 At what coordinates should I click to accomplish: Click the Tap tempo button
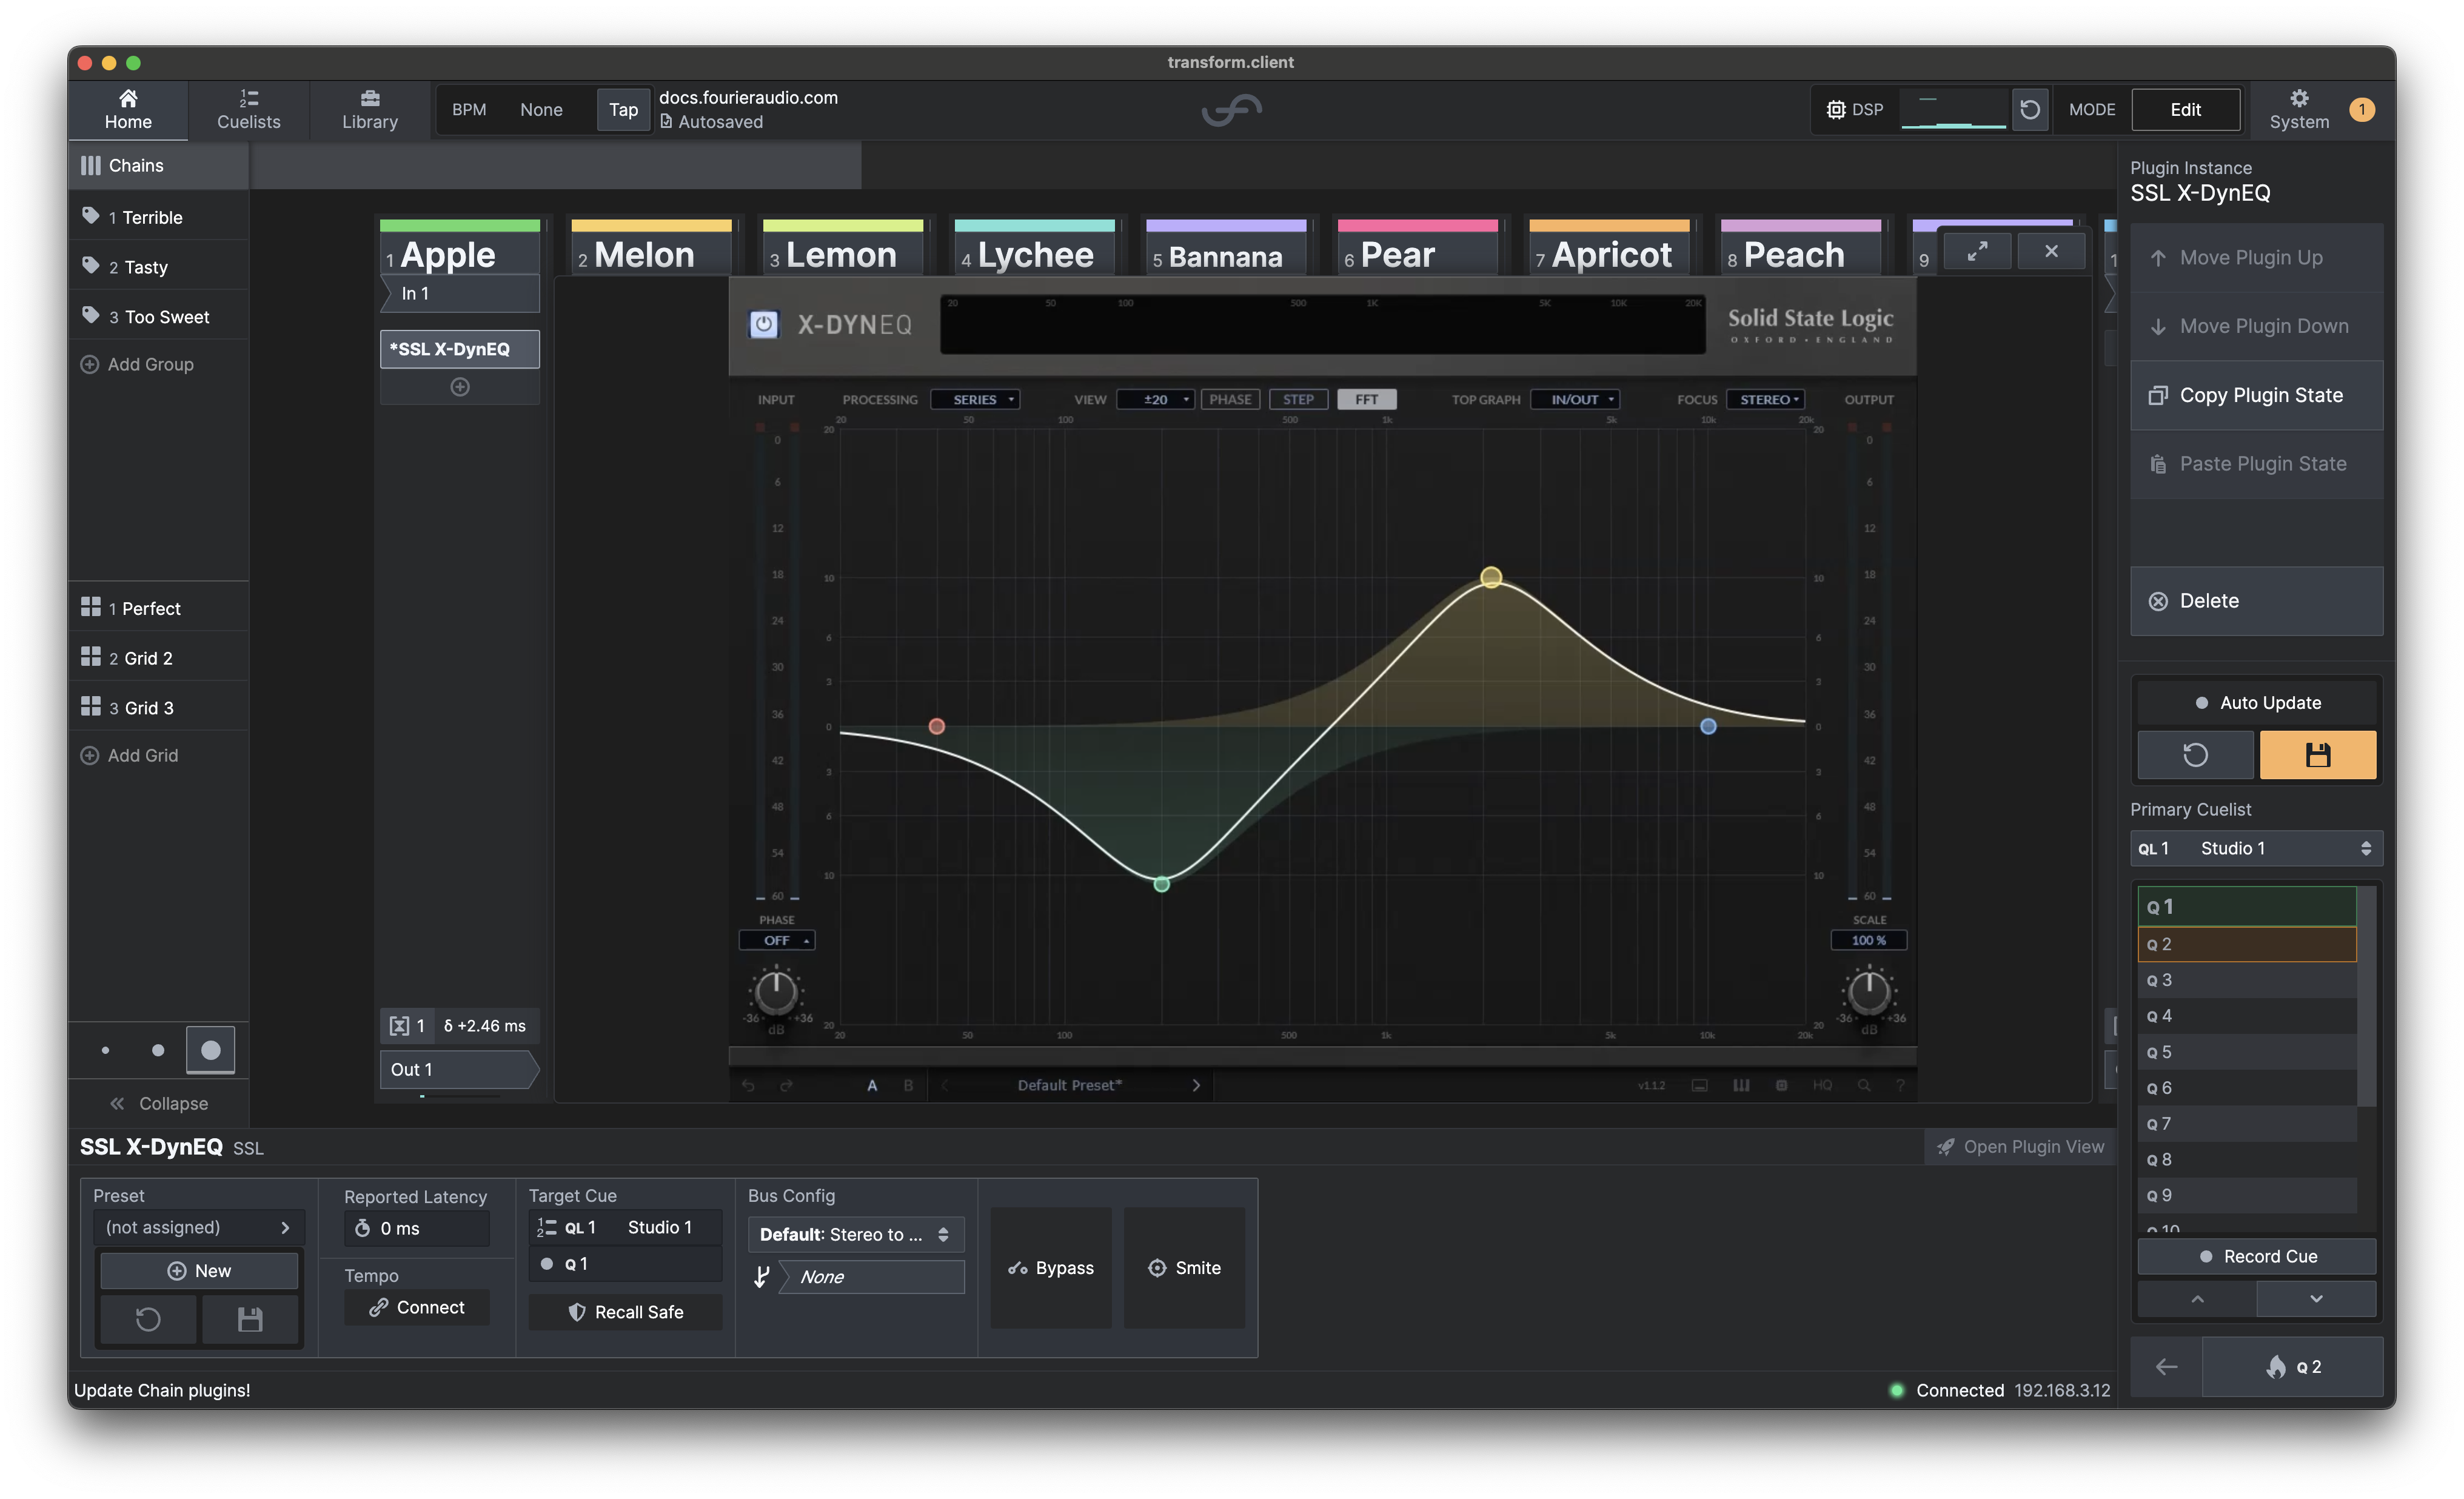tap(623, 109)
